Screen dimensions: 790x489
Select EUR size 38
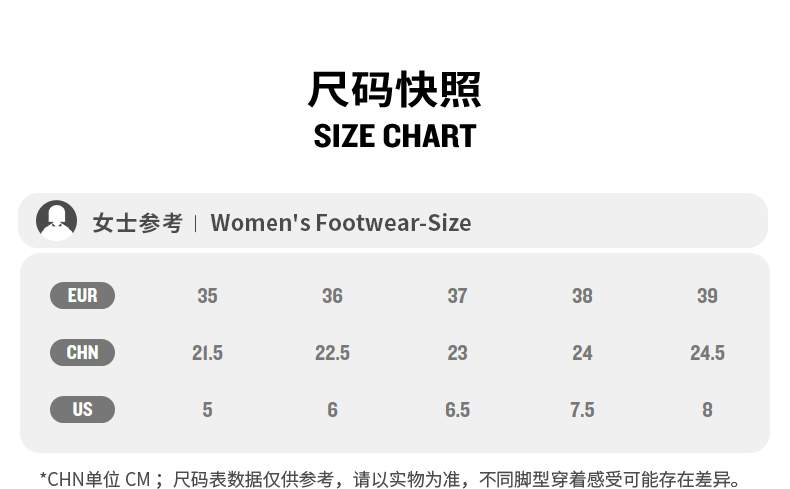click(582, 296)
